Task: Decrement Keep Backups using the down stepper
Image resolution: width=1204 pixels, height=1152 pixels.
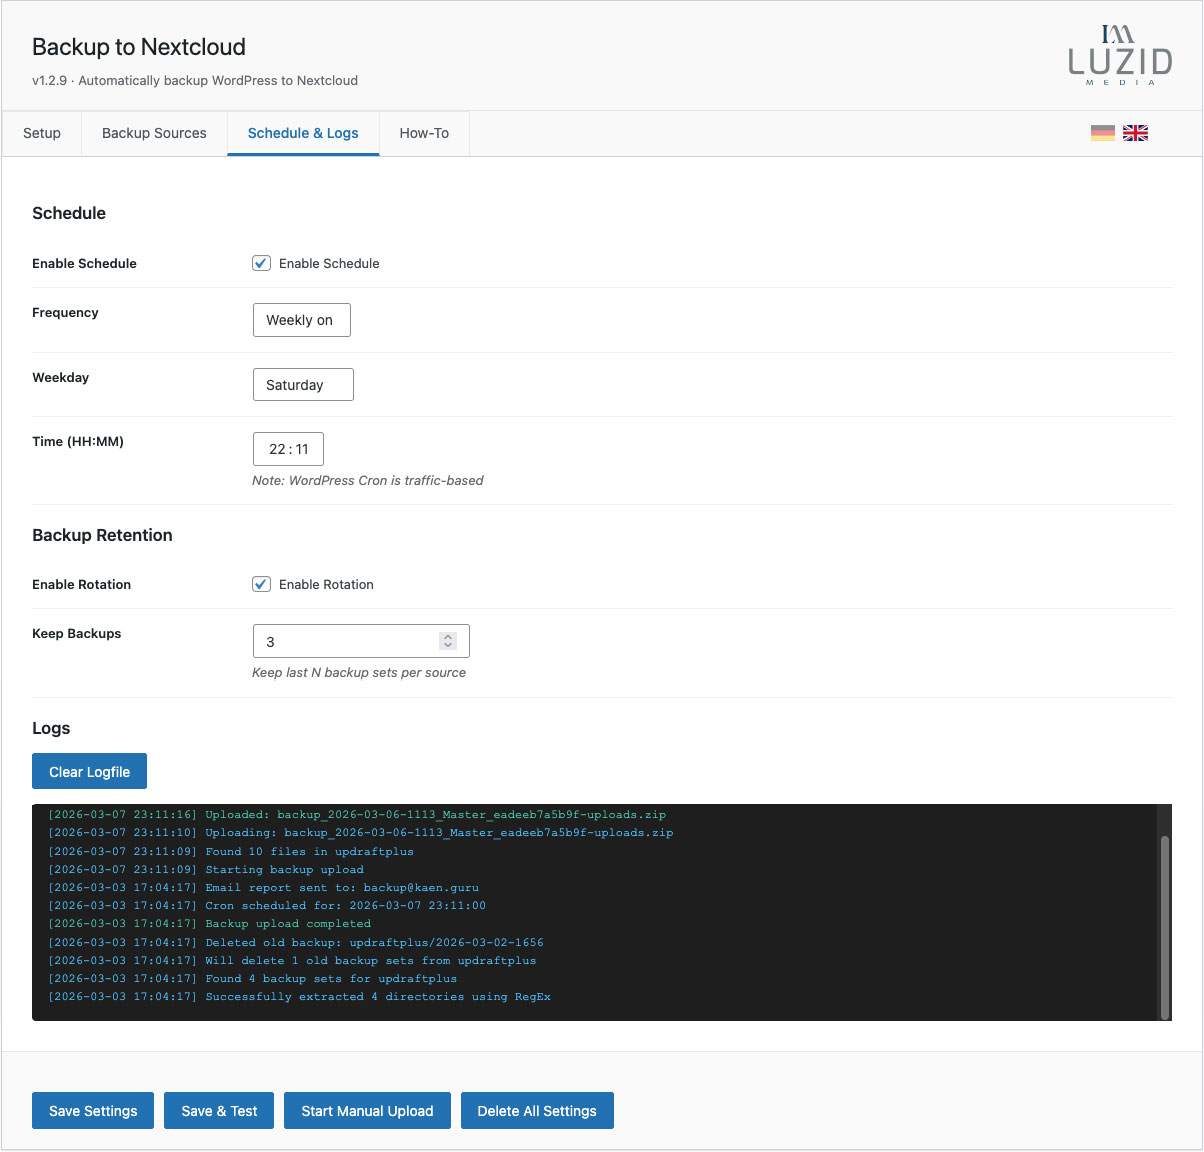Action: pyautogui.click(x=448, y=645)
